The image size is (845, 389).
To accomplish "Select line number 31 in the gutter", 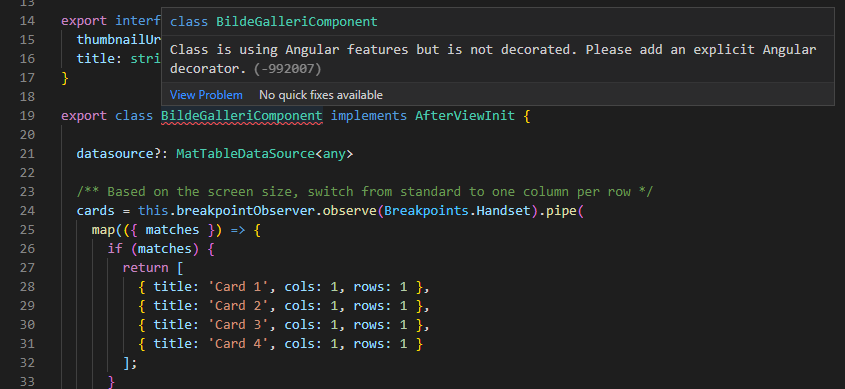I will point(26,343).
